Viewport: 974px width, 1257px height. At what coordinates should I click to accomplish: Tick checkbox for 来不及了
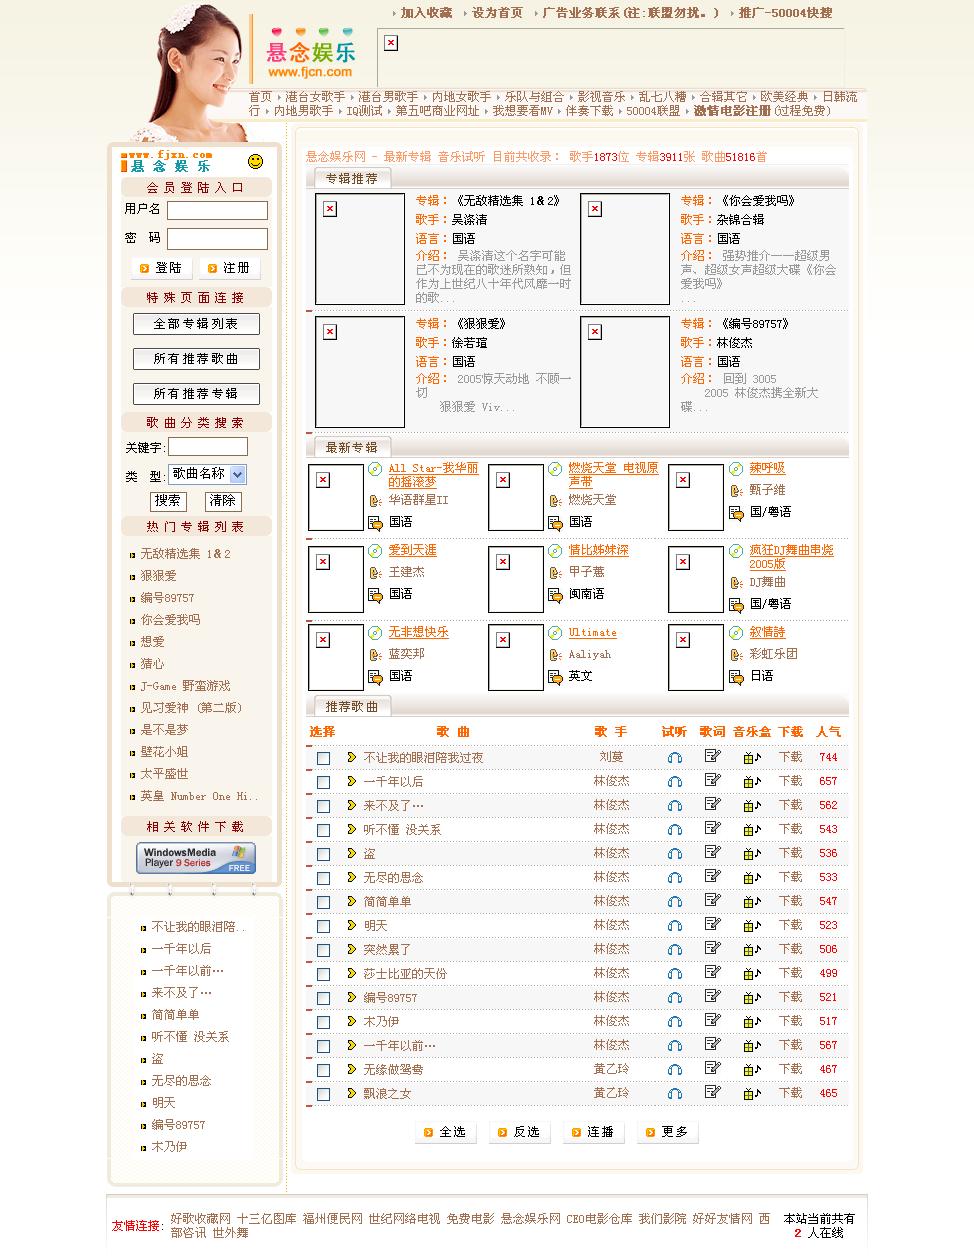coord(323,806)
